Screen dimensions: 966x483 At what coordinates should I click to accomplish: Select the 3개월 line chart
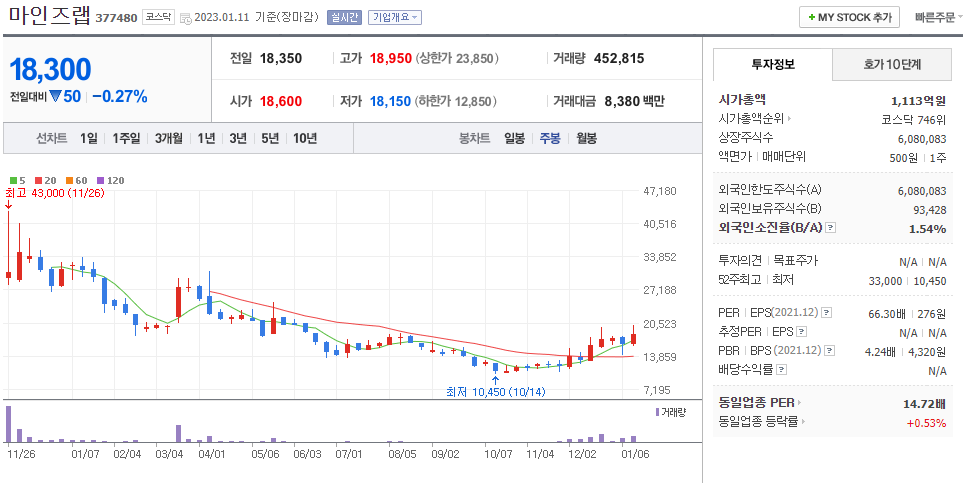point(168,138)
